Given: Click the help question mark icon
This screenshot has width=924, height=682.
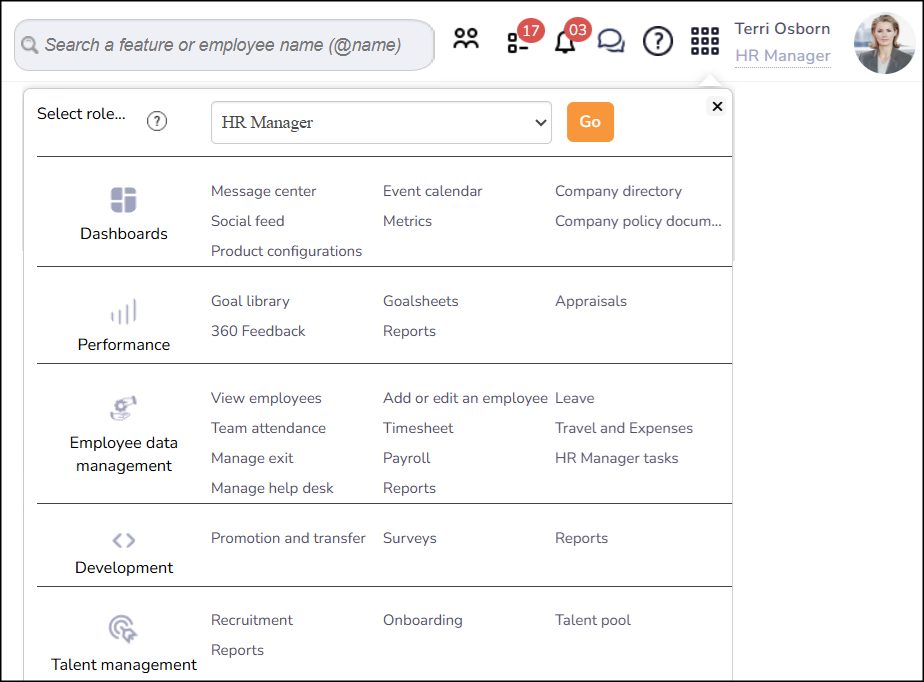Looking at the screenshot, I should tap(657, 40).
